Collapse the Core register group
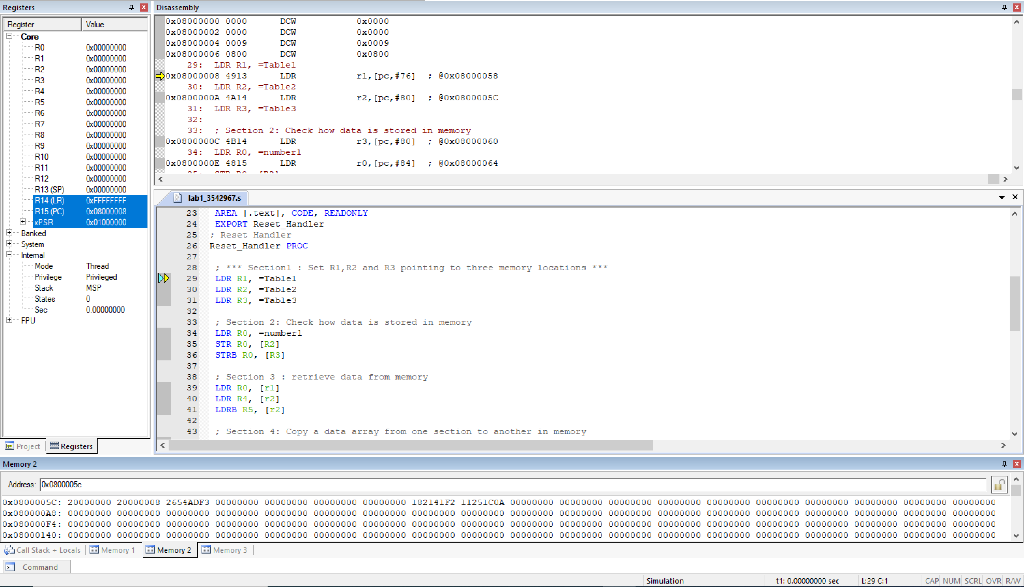Viewport: 1024px width, 587px height. 10,37
